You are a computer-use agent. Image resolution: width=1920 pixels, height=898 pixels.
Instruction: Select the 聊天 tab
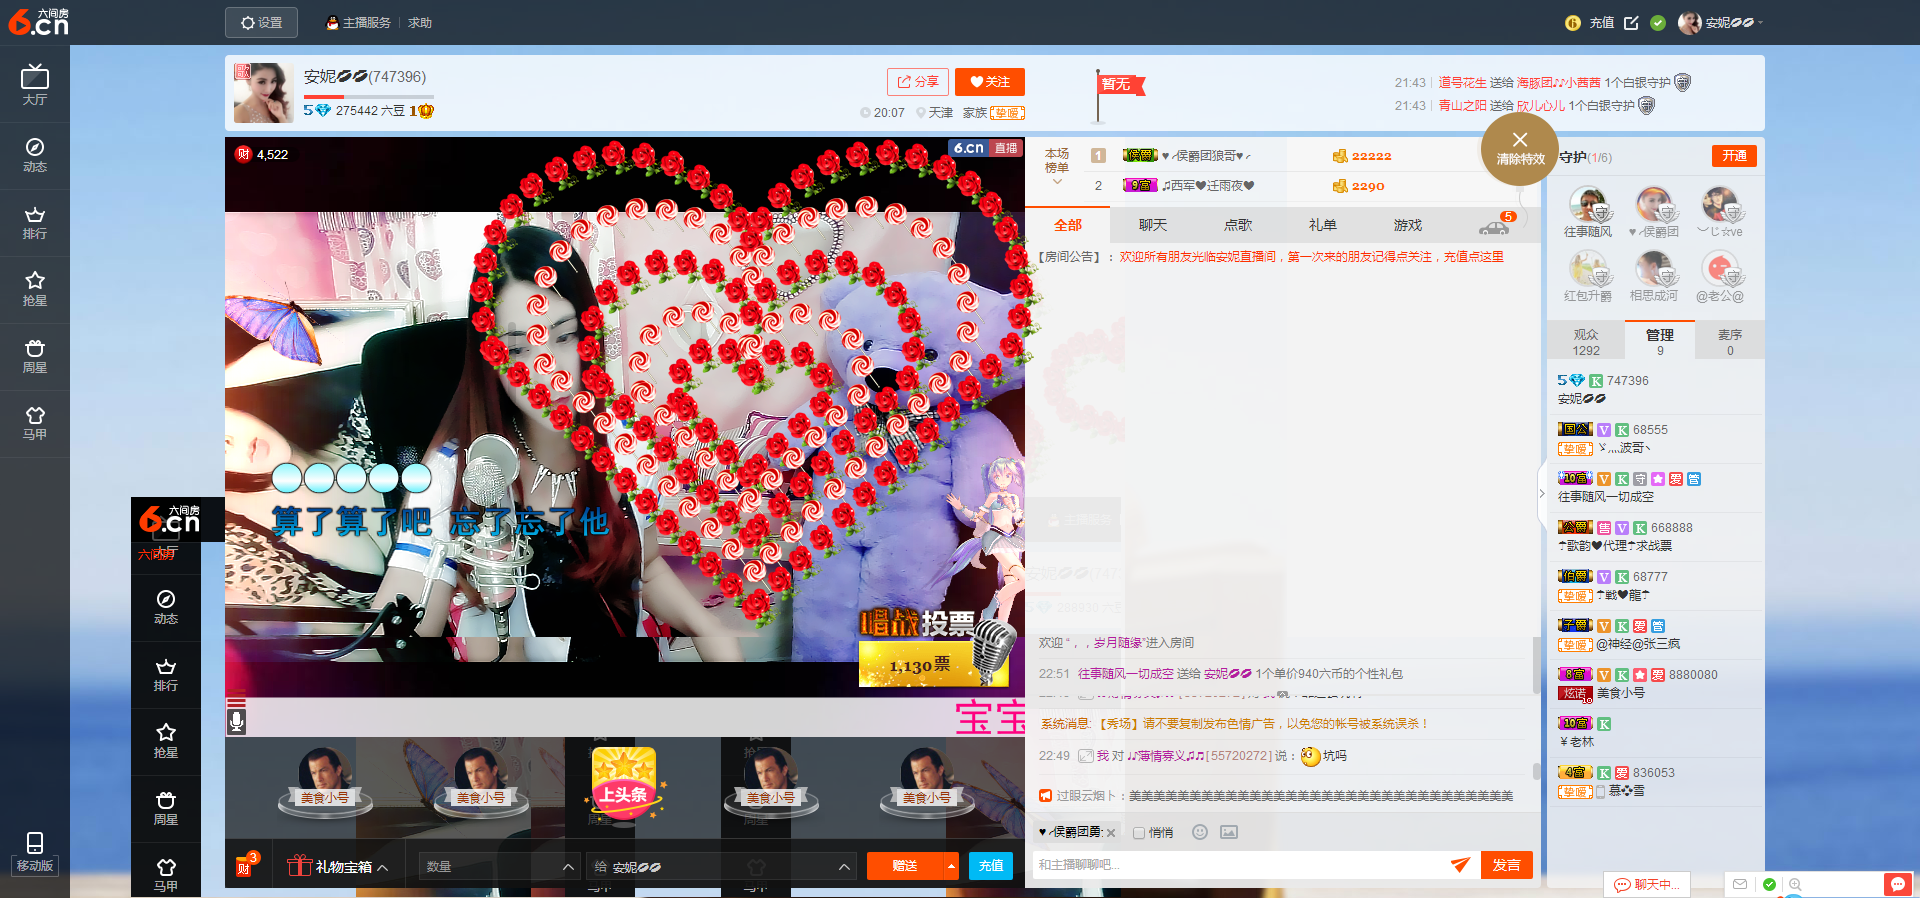click(x=1153, y=225)
